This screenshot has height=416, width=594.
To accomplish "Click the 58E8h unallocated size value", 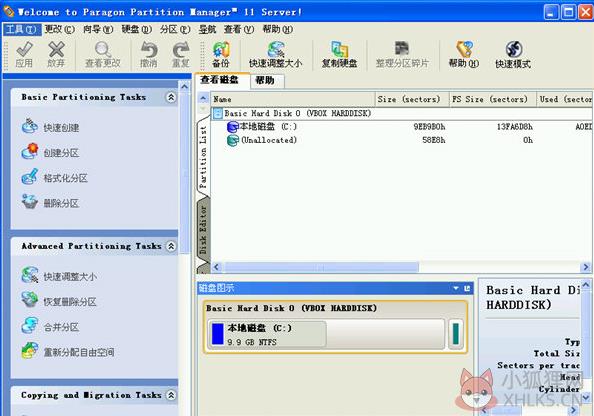I will [x=434, y=140].
